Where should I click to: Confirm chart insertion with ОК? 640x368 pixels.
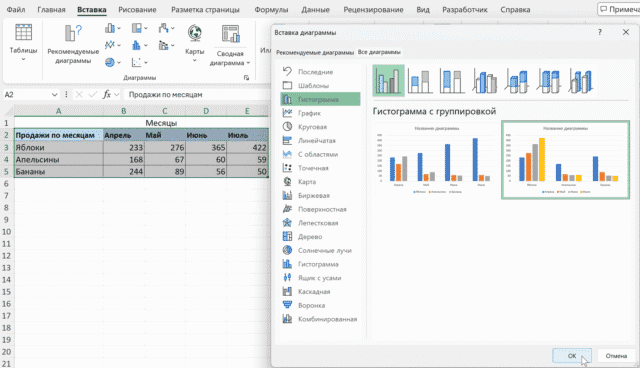coord(572,356)
